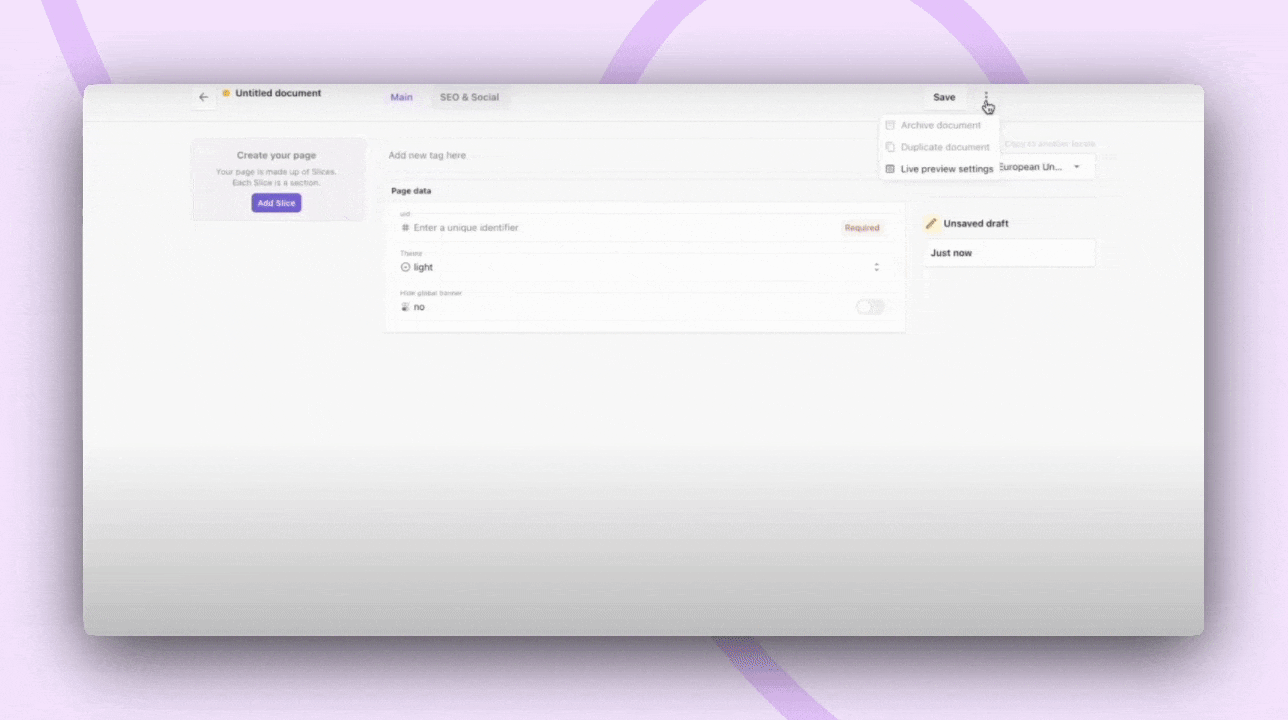Open the three-dot document options menu
The height and width of the screenshot is (720, 1288).
click(x=987, y=97)
